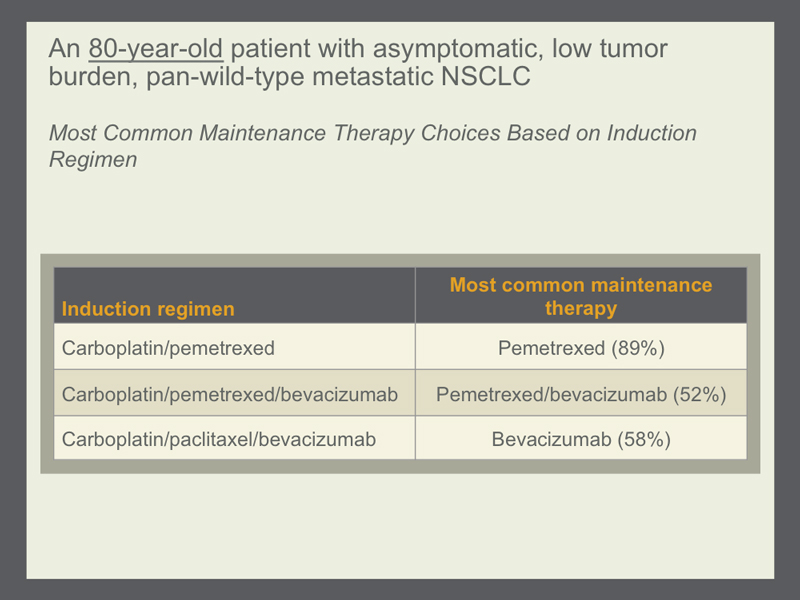Click "pan-wild-type" in the slide title

[x=225, y=77]
